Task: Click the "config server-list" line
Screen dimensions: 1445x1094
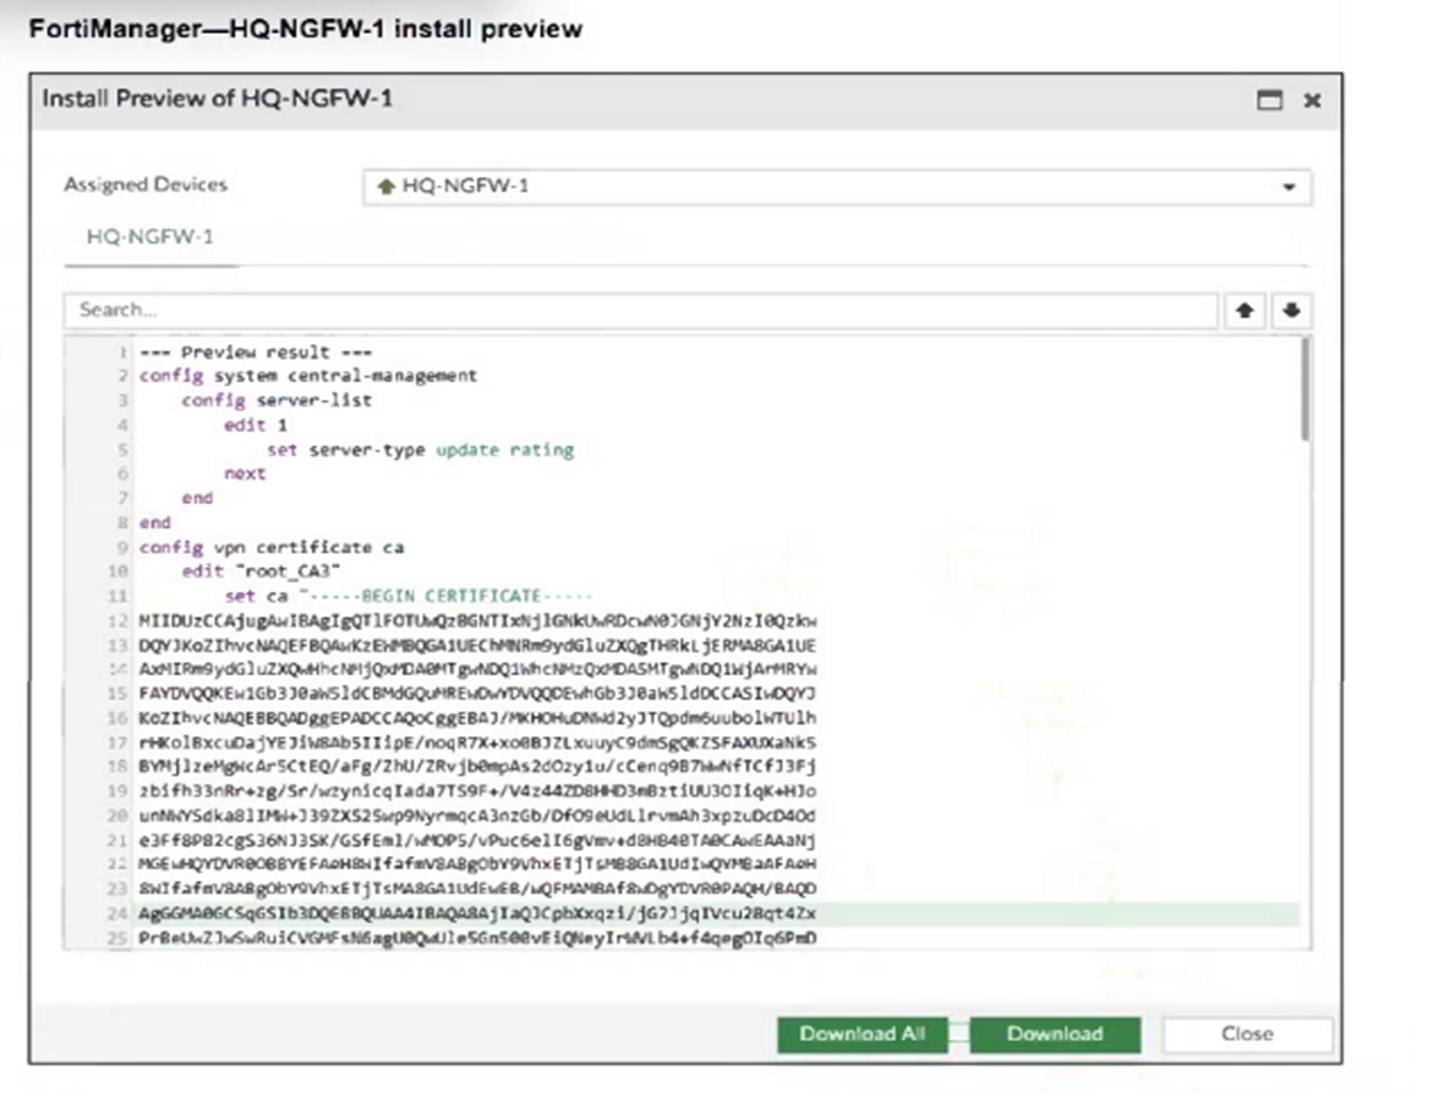Action: (277, 400)
